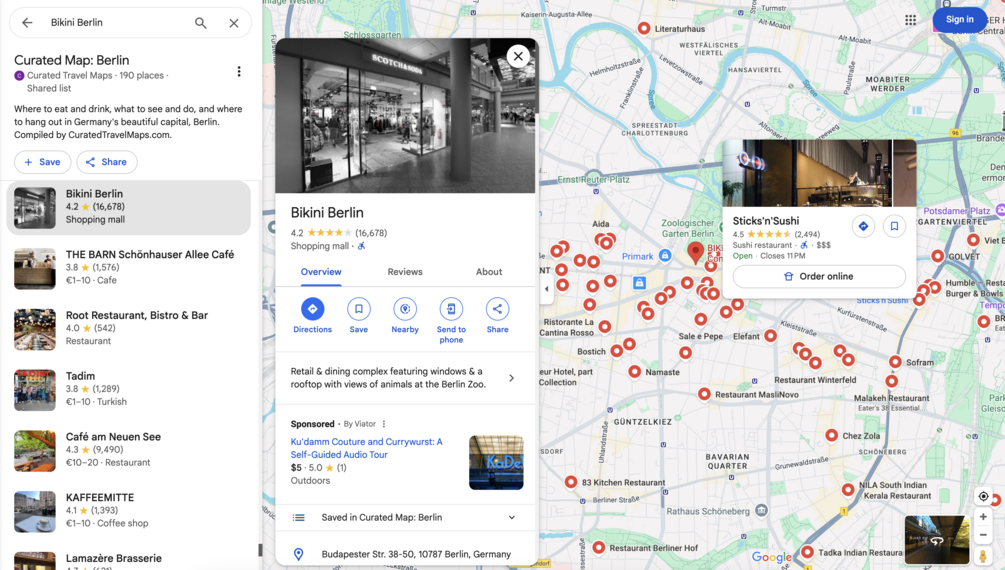Select Bikini Berlin list item
The height and width of the screenshot is (570, 1005).
pyautogui.click(x=128, y=208)
